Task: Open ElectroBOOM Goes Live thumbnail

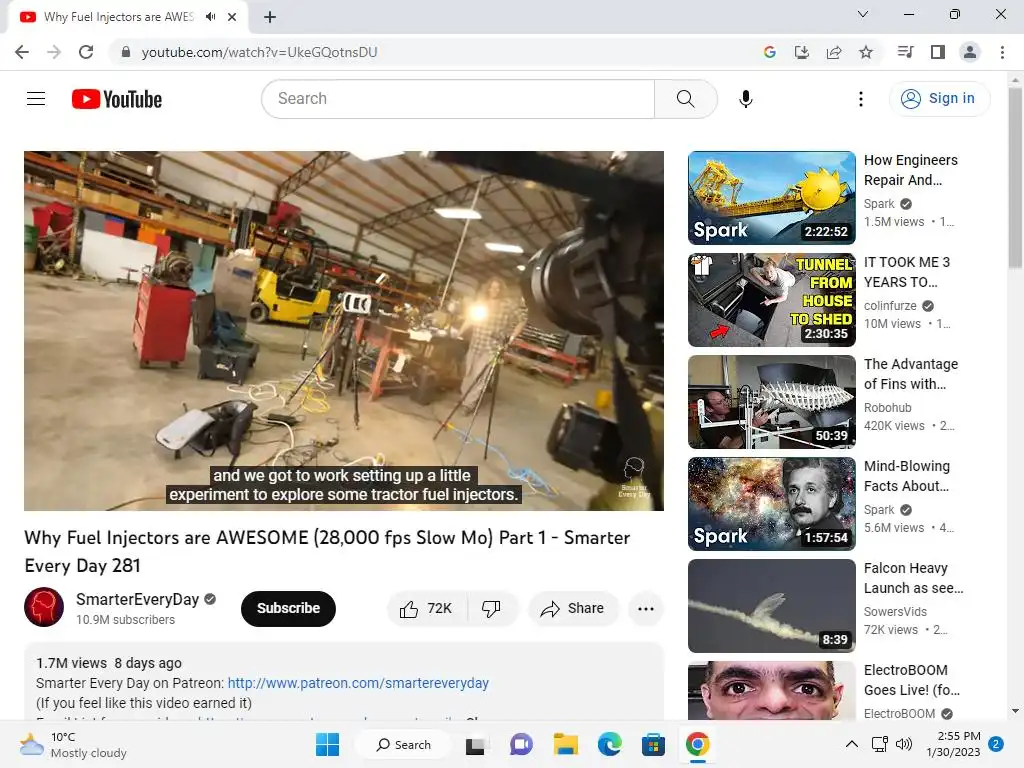Action: tap(771, 690)
